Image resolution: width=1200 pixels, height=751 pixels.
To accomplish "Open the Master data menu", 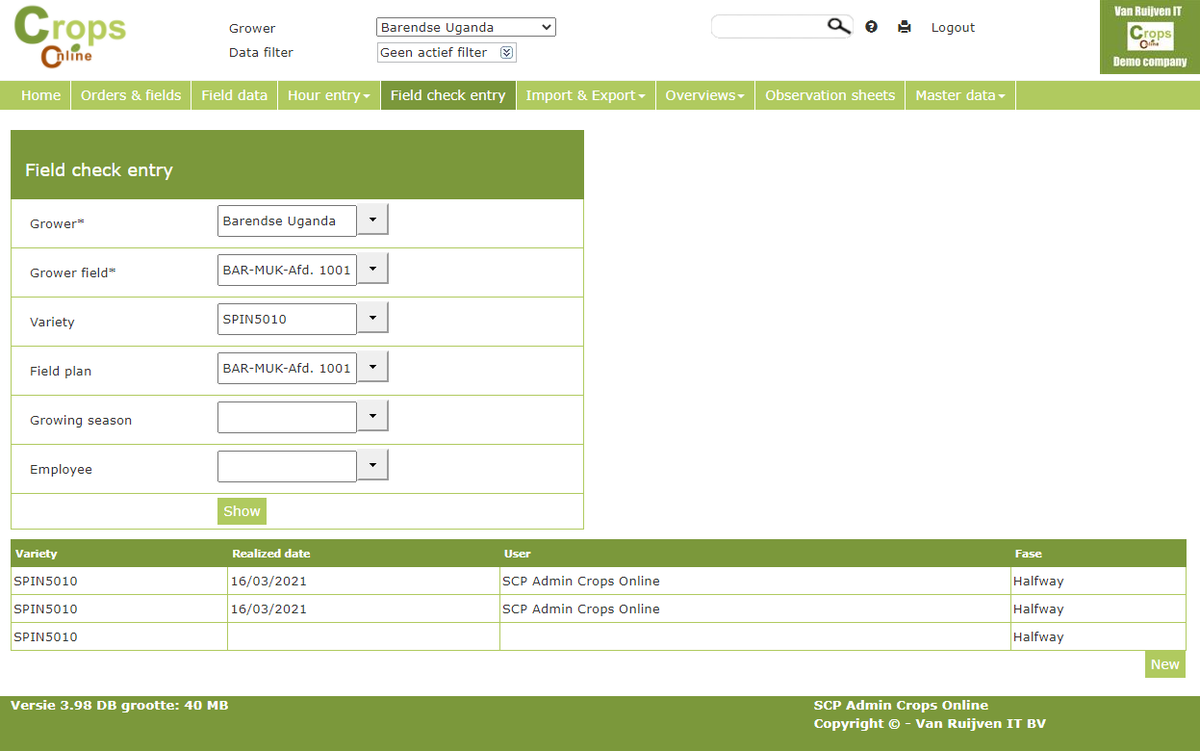I will (960, 95).
